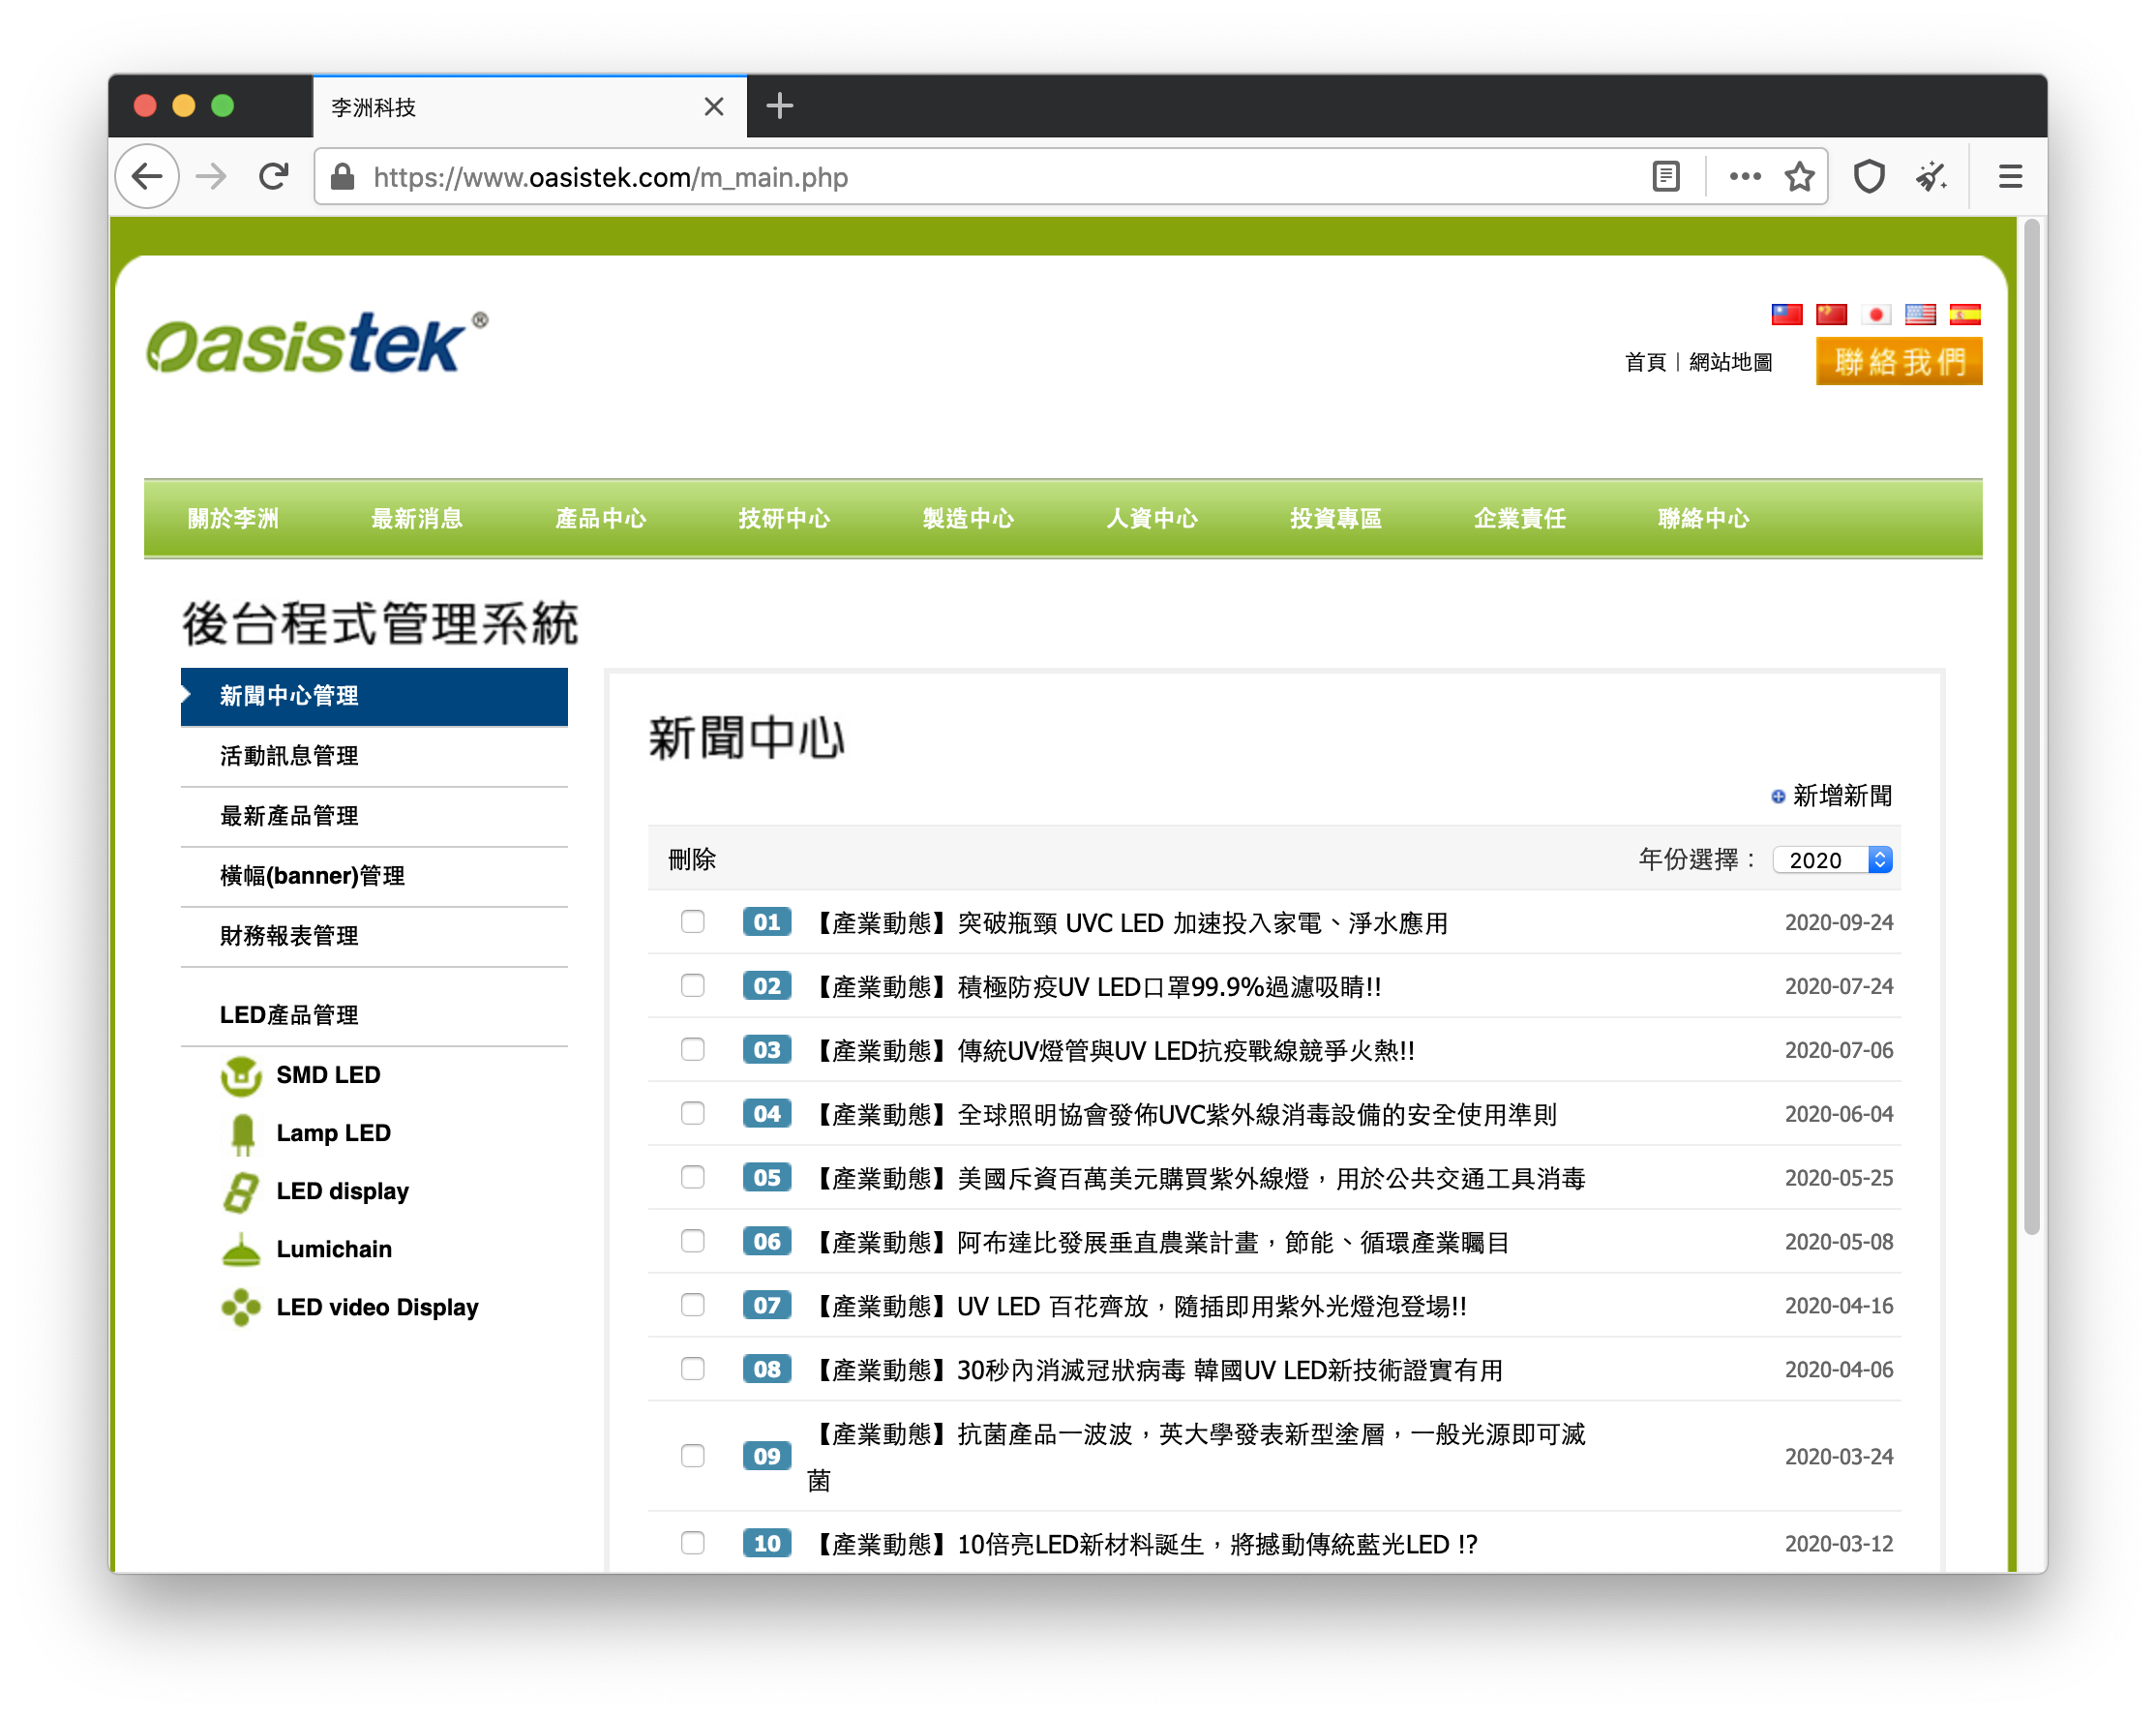Open the tracking protection shield icon
Viewport: 2156px width, 1717px height.
click(x=1869, y=177)
